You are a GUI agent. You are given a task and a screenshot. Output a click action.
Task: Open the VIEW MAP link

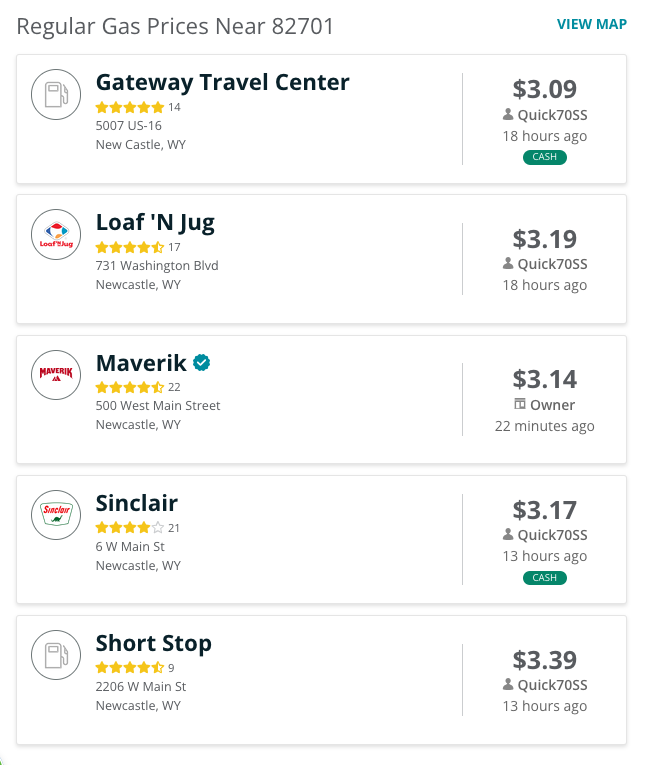[x=591, y=24]
